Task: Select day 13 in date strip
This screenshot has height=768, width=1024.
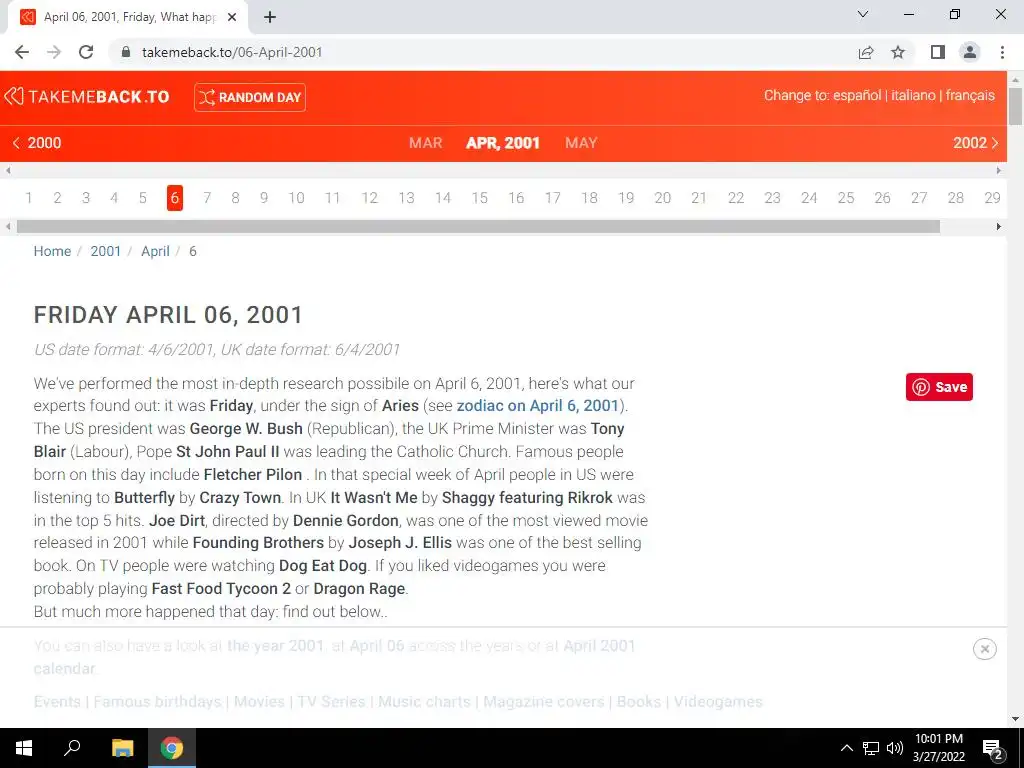Action: 406,198
